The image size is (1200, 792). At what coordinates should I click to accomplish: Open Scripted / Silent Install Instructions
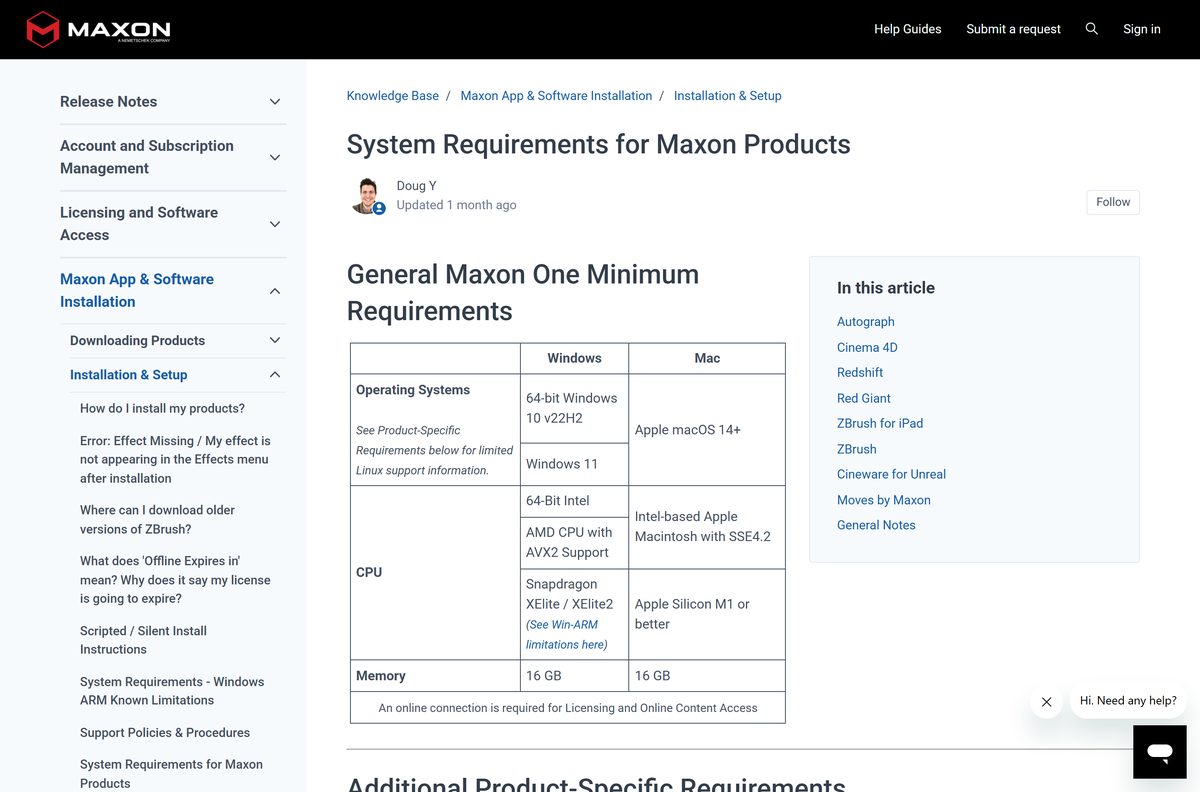(x=143, y=640)
